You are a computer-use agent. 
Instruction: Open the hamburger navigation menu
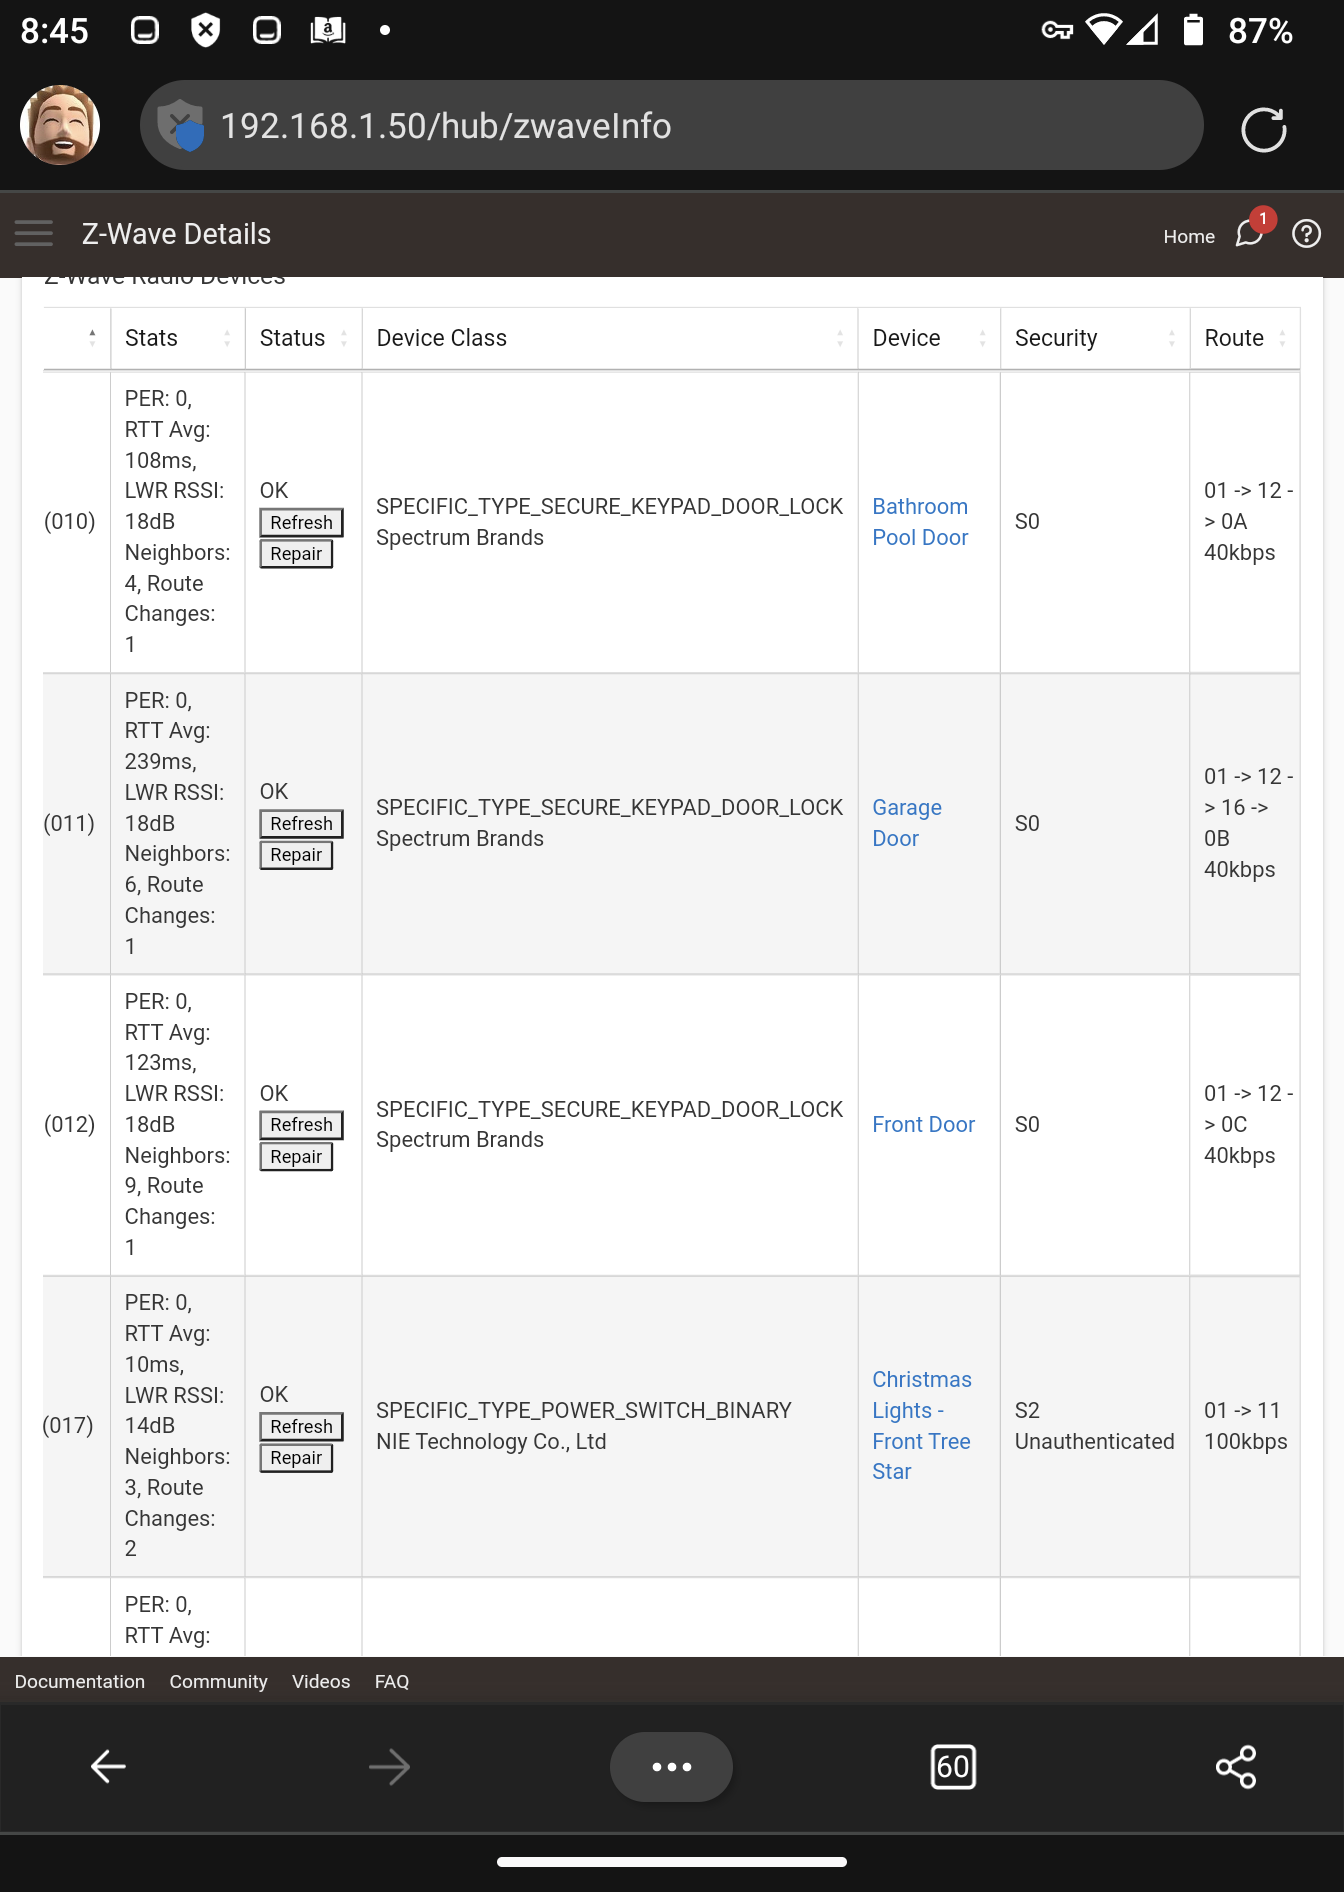(x=34, y=233)
